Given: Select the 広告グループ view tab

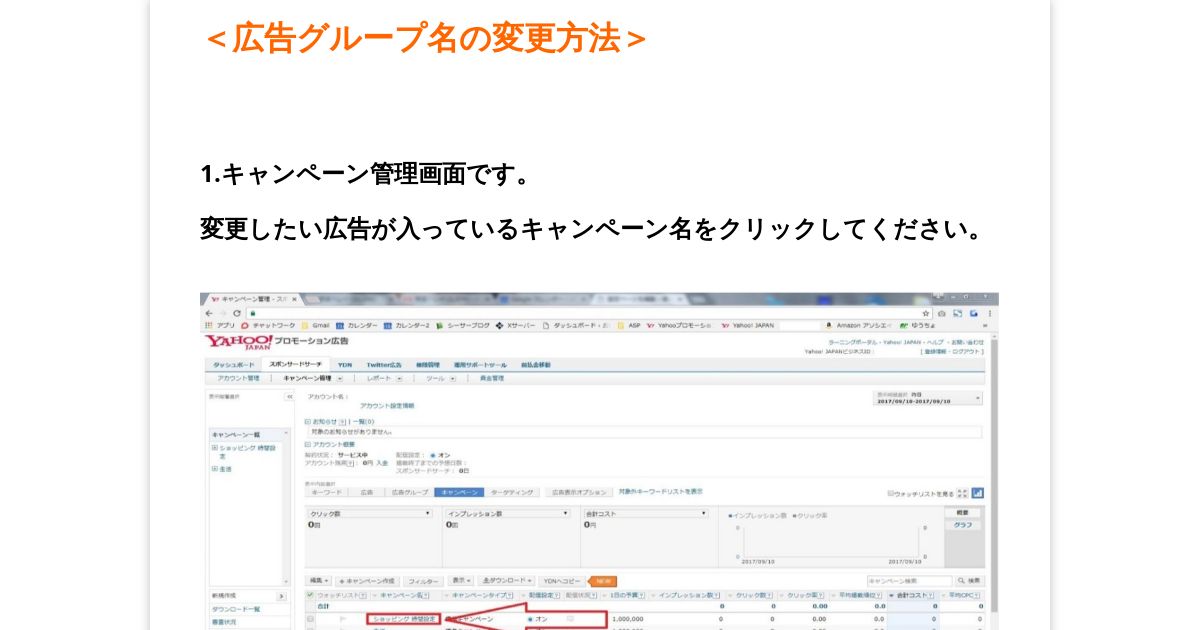Looking at the screenshot, I should coord(410,492).
